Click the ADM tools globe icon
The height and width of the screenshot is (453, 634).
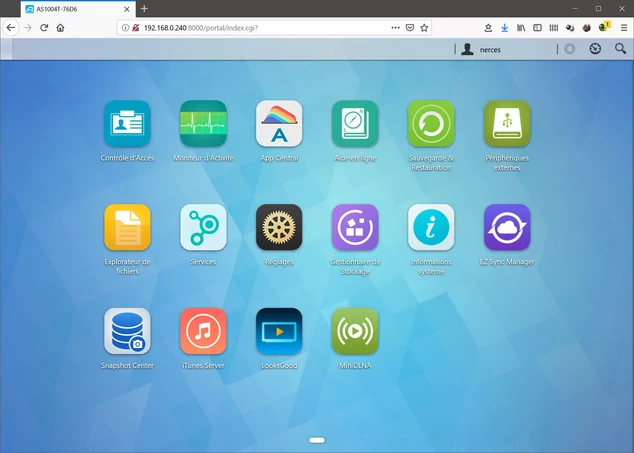(x=595, y=49)
